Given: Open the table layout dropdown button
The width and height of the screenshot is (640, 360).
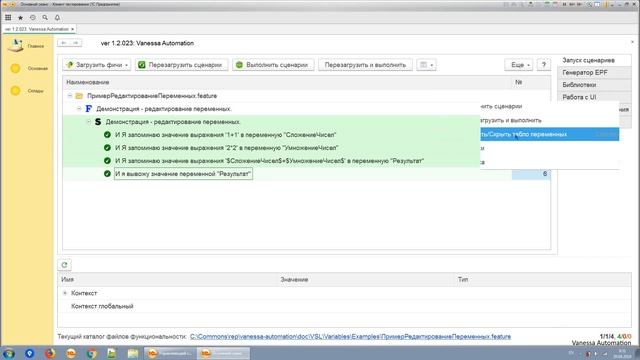Looking at the screenshot, I should coord(426,65).
